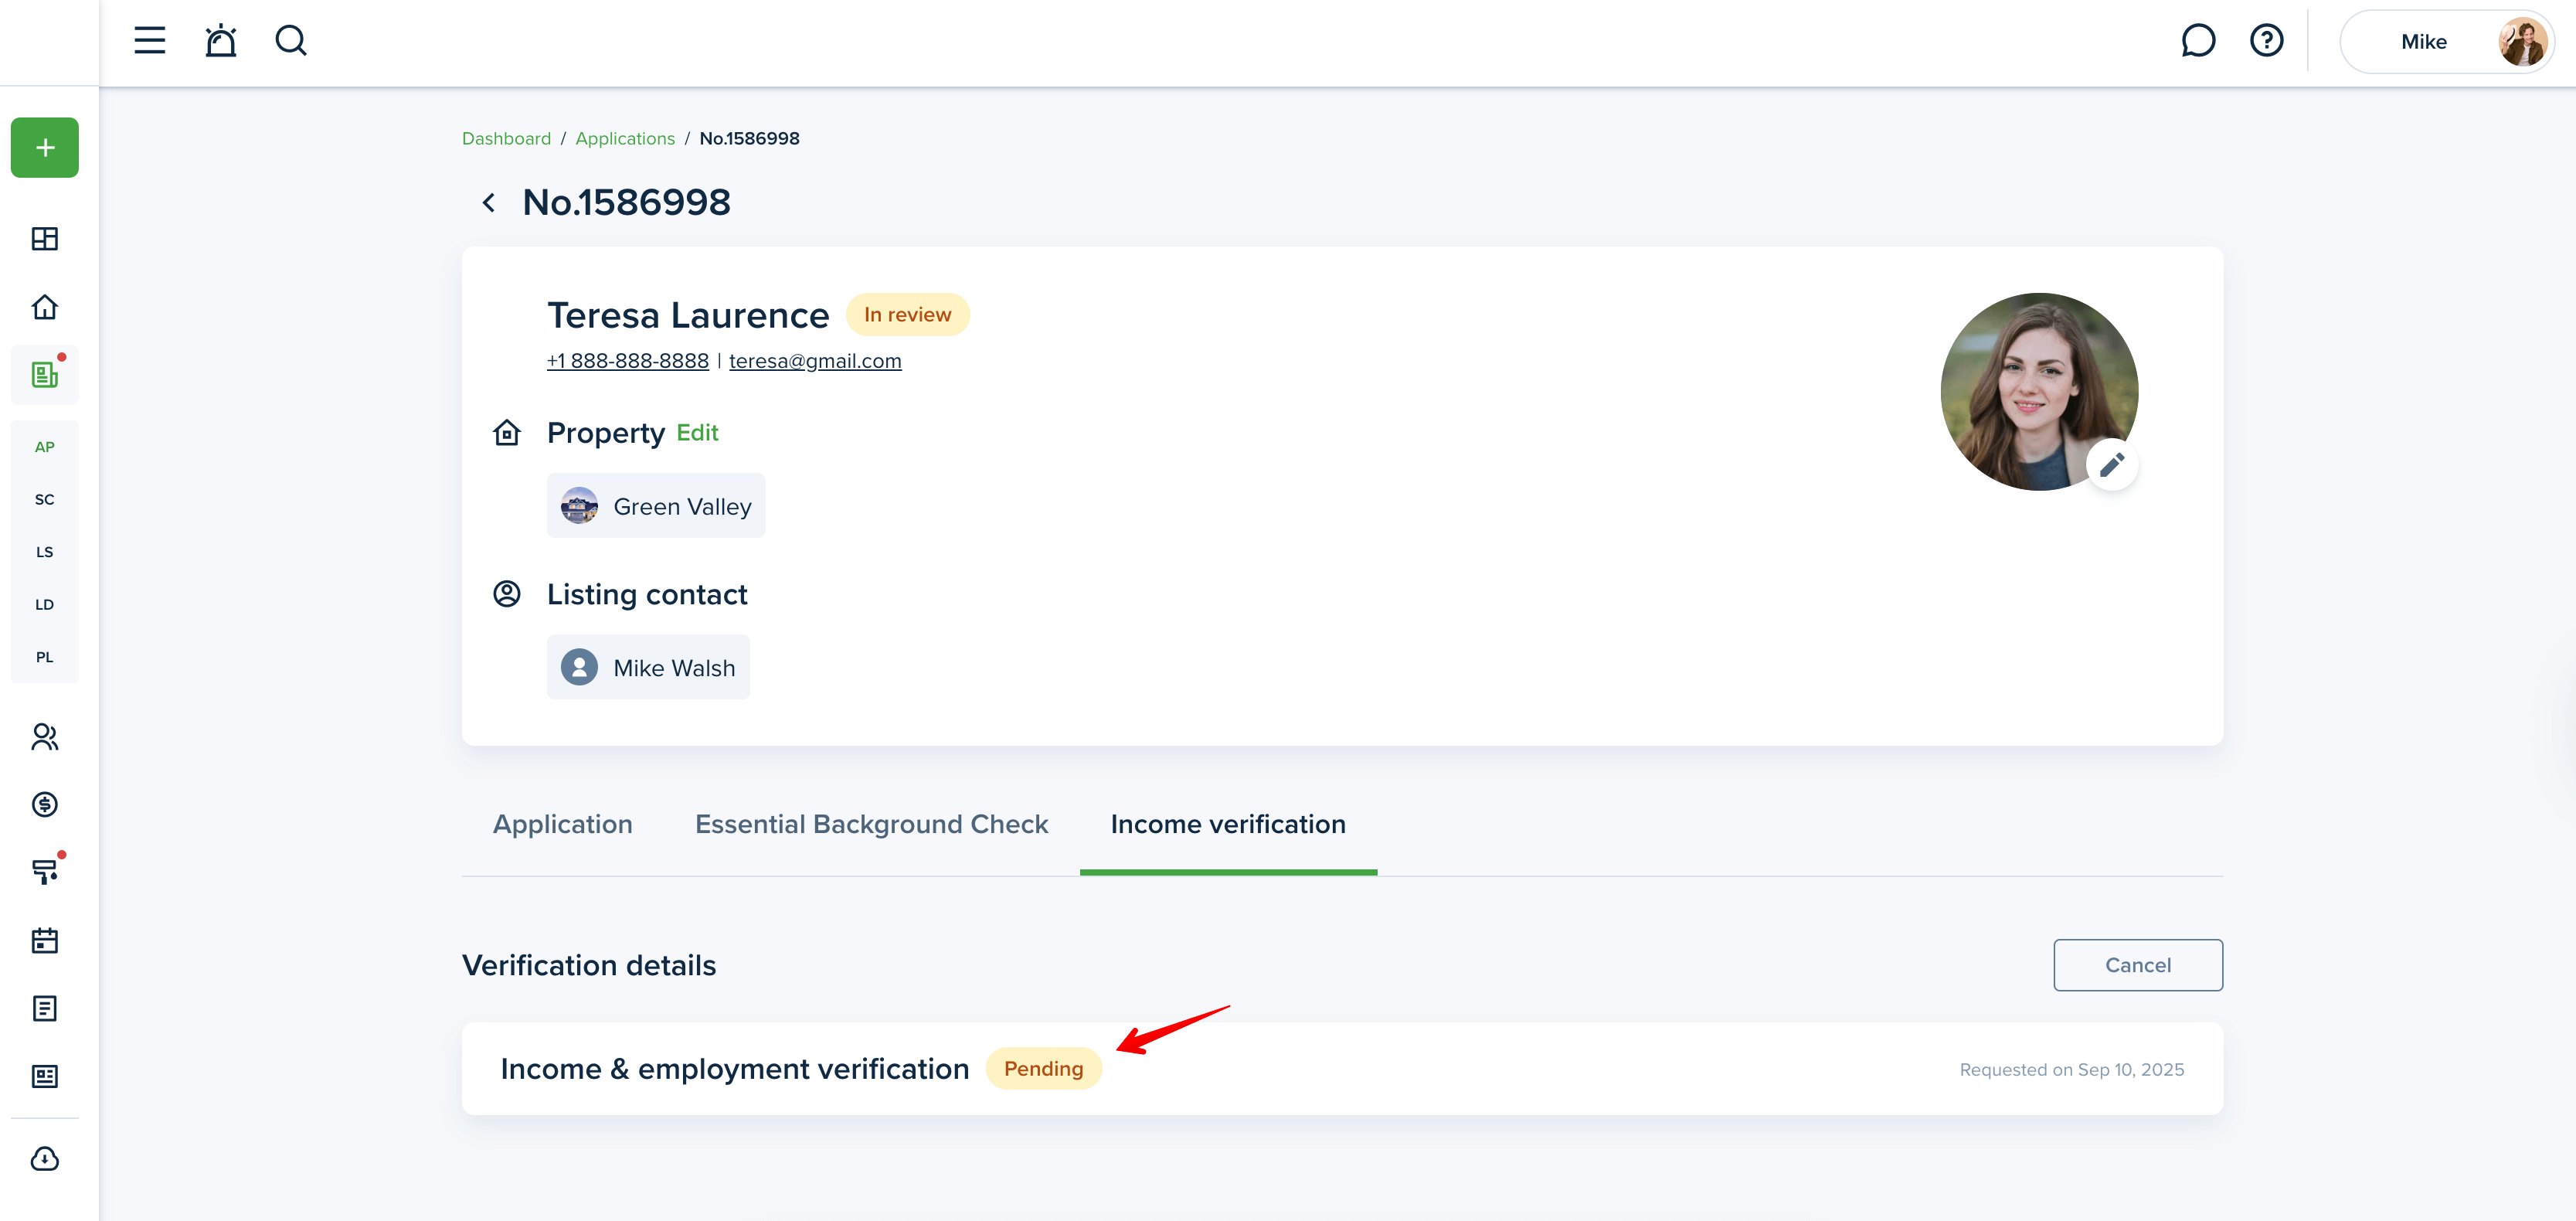This screenshot has height=1221, width=2576.
Task: Click the 'Requested on Sep 10, 2025' text
Action: (2071, 1070)
